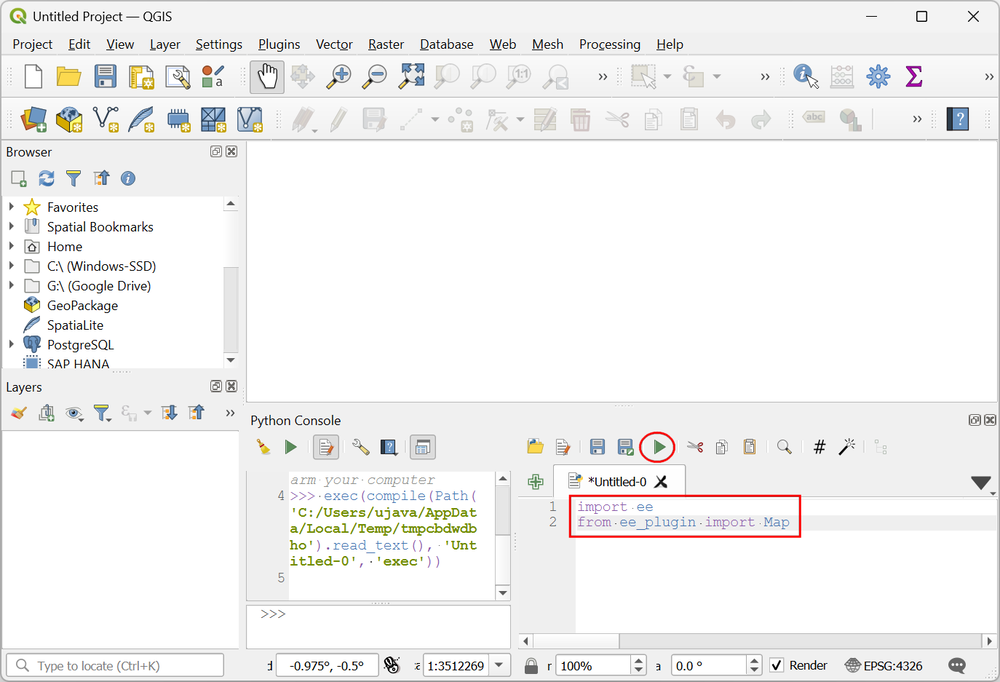Select the Pan Map hand tool

267,77
